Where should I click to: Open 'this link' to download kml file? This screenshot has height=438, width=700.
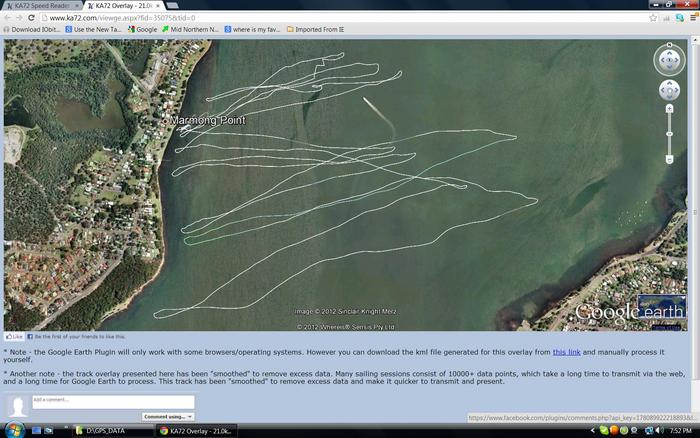click(x=566, y=352)
